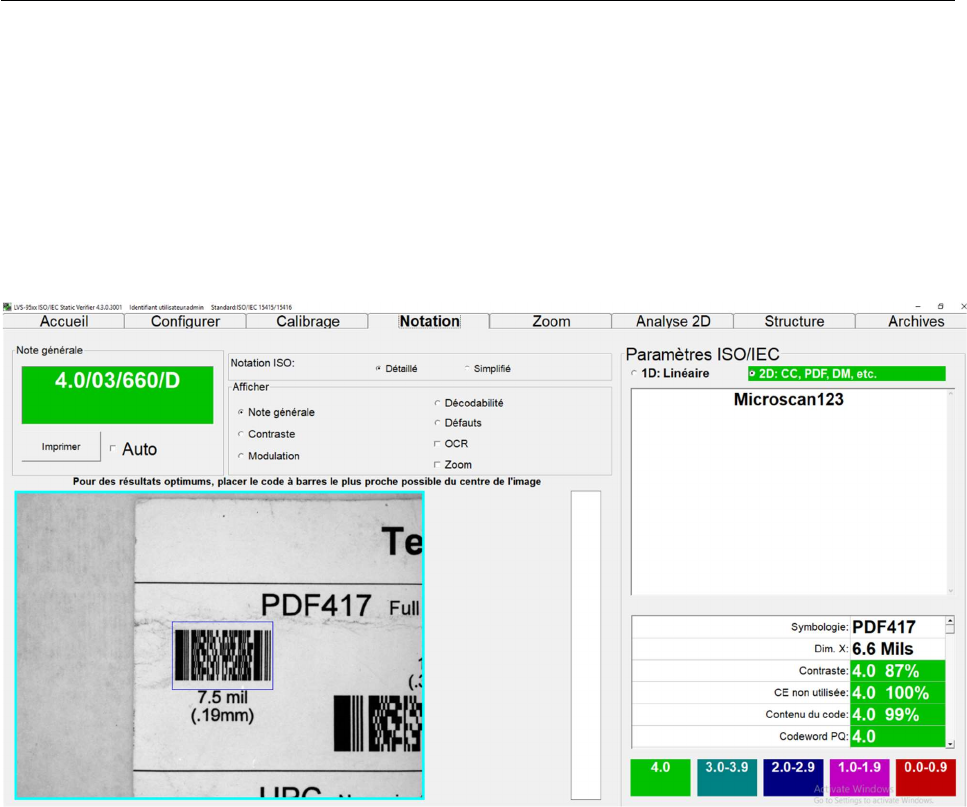Click the LVS-95xx application title icon
Screen dimensions: 967x807
coord(7,306)
